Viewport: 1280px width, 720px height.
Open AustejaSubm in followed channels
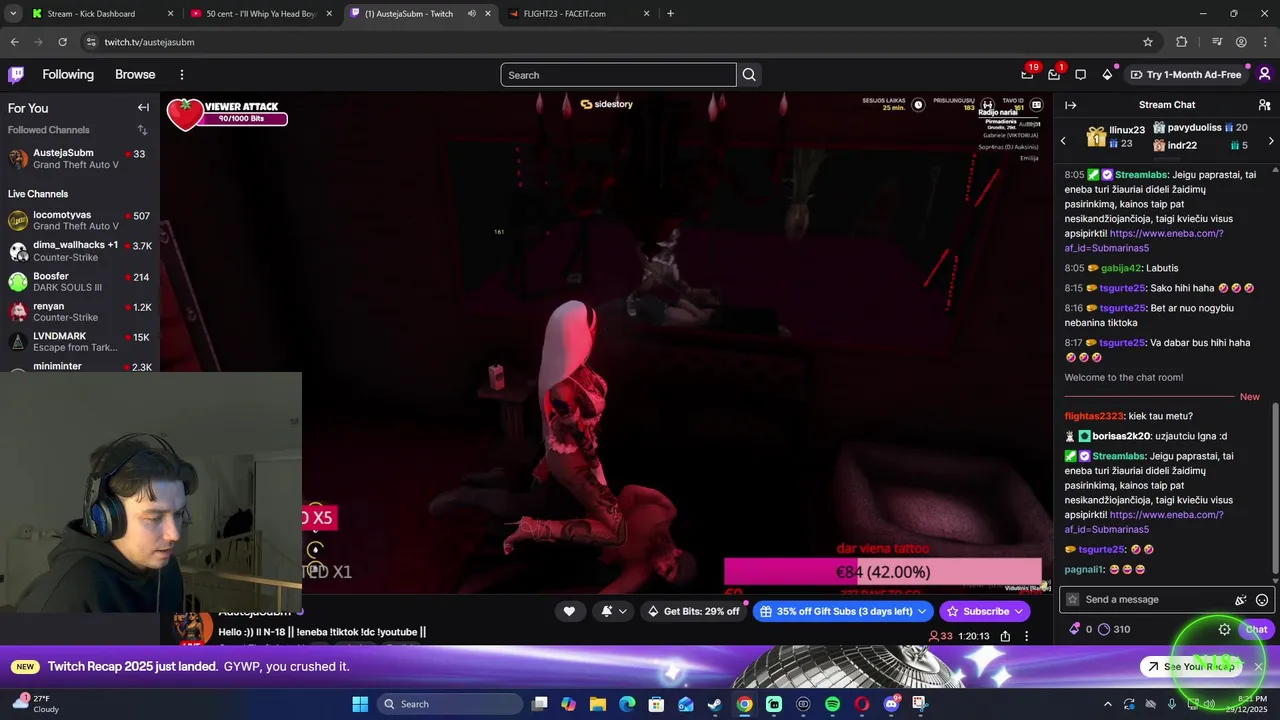pos(79,159)
